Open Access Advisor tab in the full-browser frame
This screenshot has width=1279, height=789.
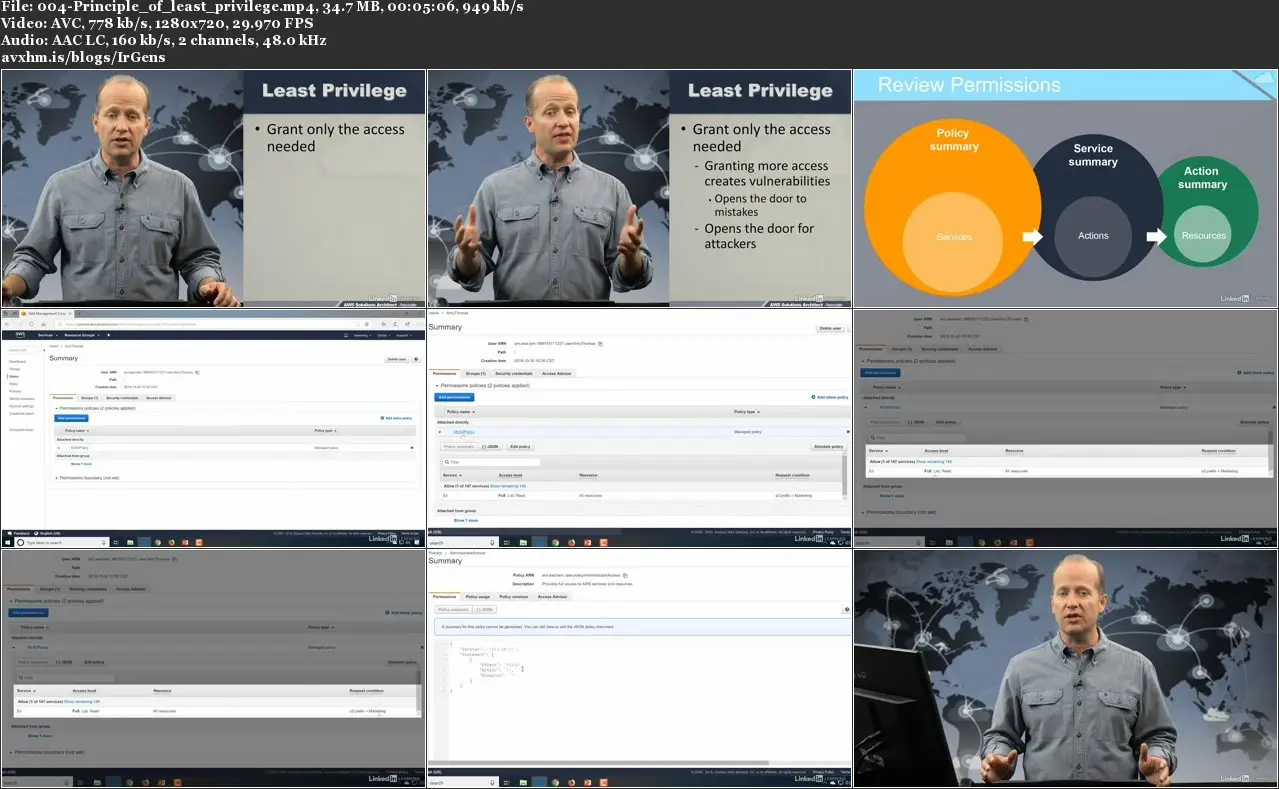(159, 398)
